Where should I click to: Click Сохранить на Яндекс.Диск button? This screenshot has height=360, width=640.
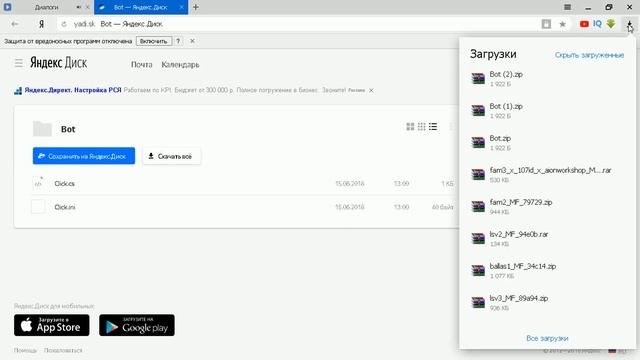tap(84, 156)
